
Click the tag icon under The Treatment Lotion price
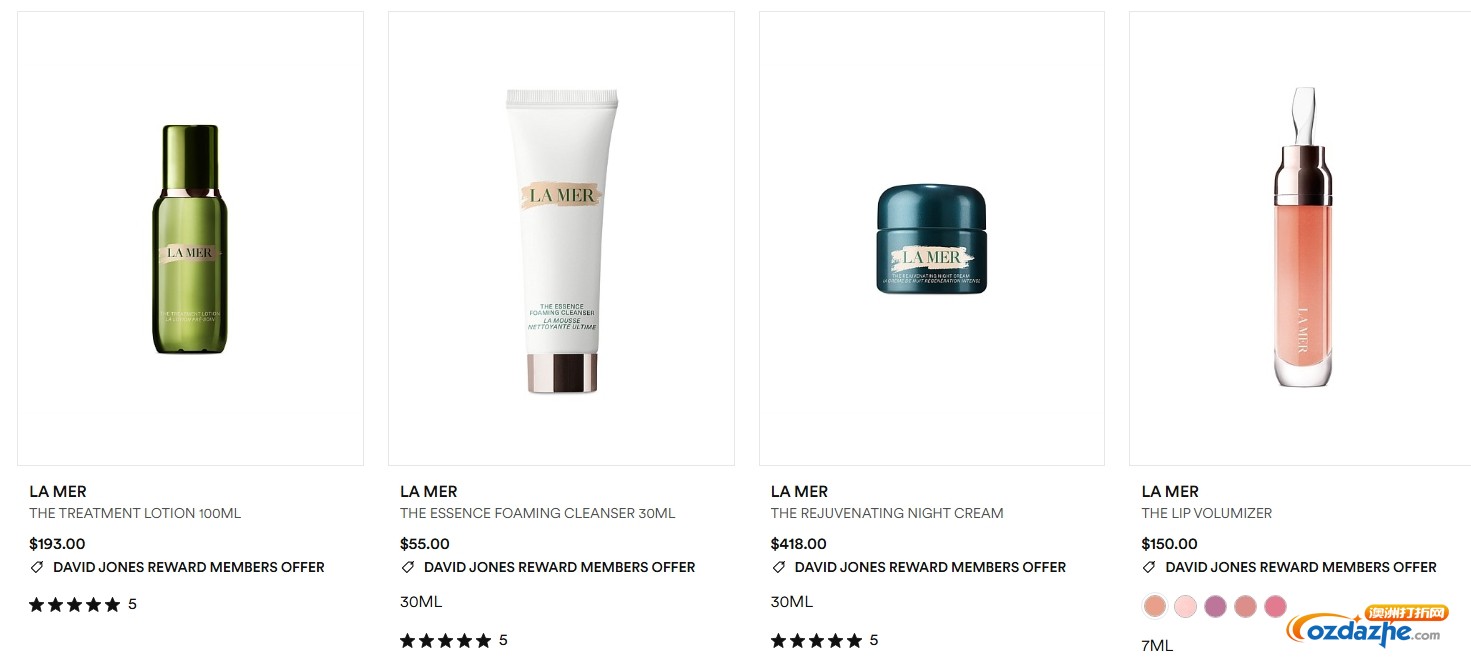point(37,567)
